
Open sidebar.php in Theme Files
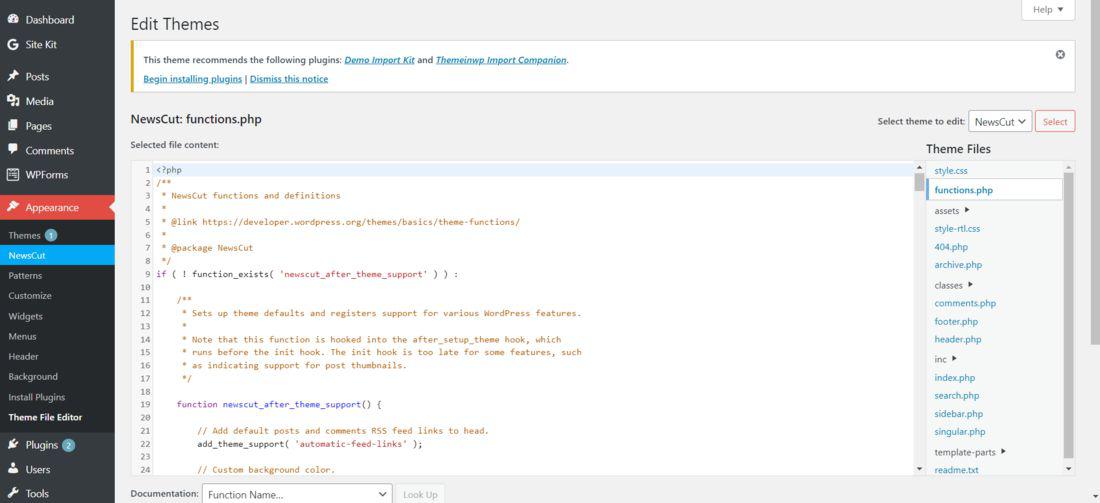pos(959,414)
